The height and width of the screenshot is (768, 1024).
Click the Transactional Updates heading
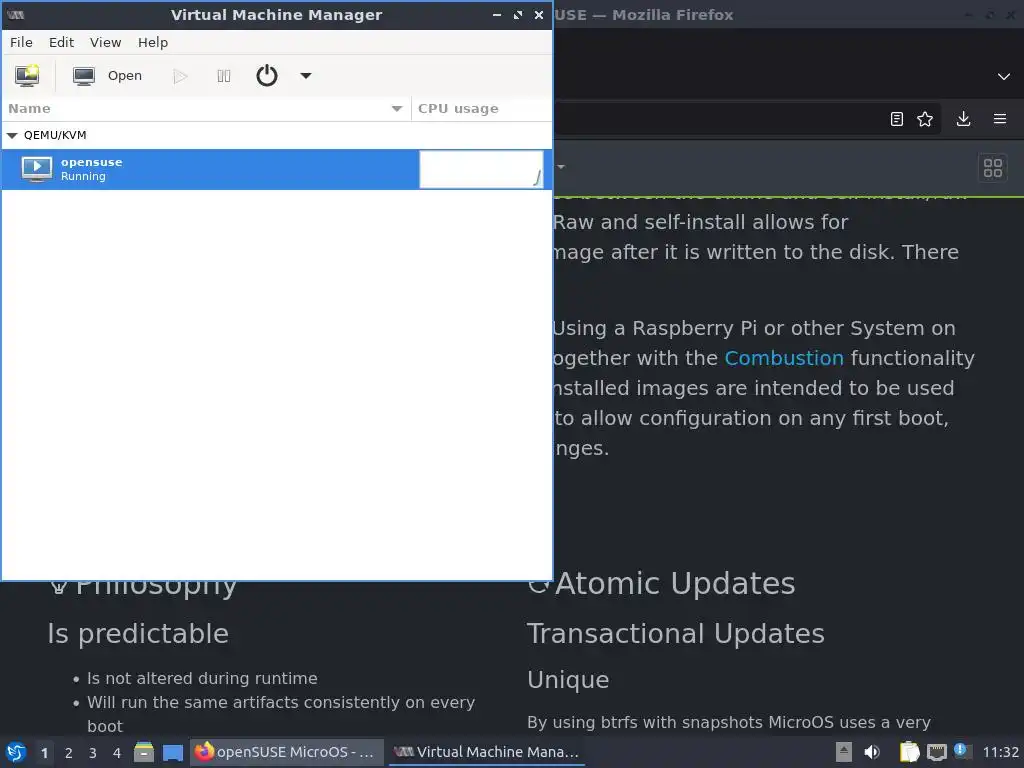pyautogui.click(x=676, y=633)
